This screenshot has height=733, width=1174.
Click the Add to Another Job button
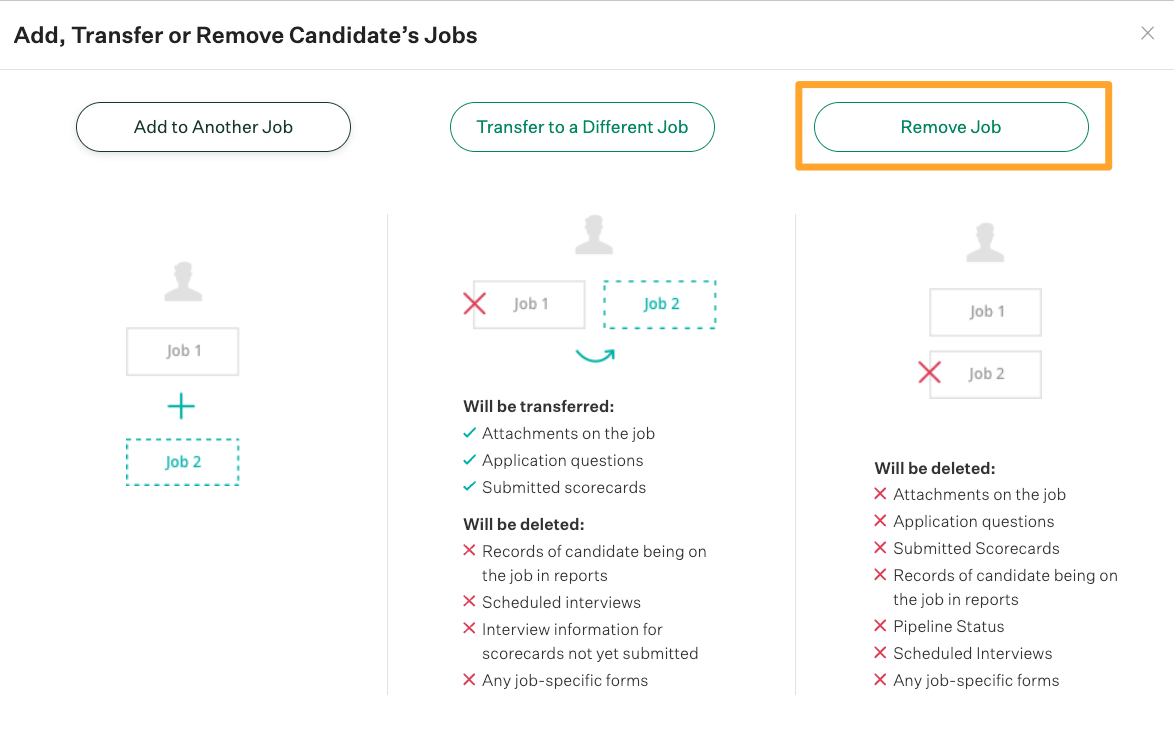point(213,127)
